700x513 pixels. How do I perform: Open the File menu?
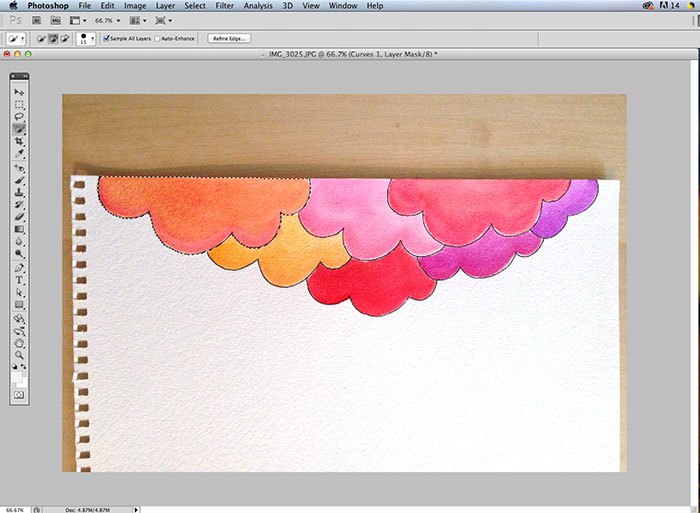coord(84,6)
